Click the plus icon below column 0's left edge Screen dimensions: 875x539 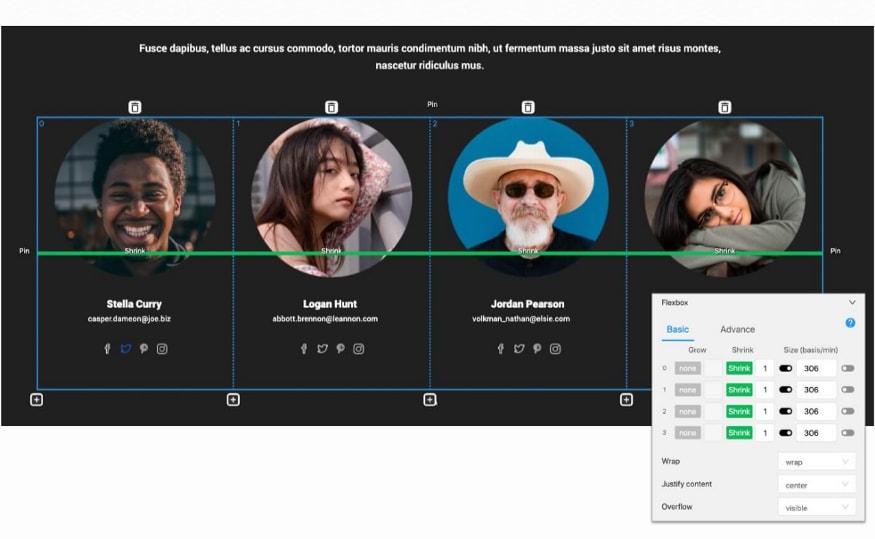click(36, 400)
